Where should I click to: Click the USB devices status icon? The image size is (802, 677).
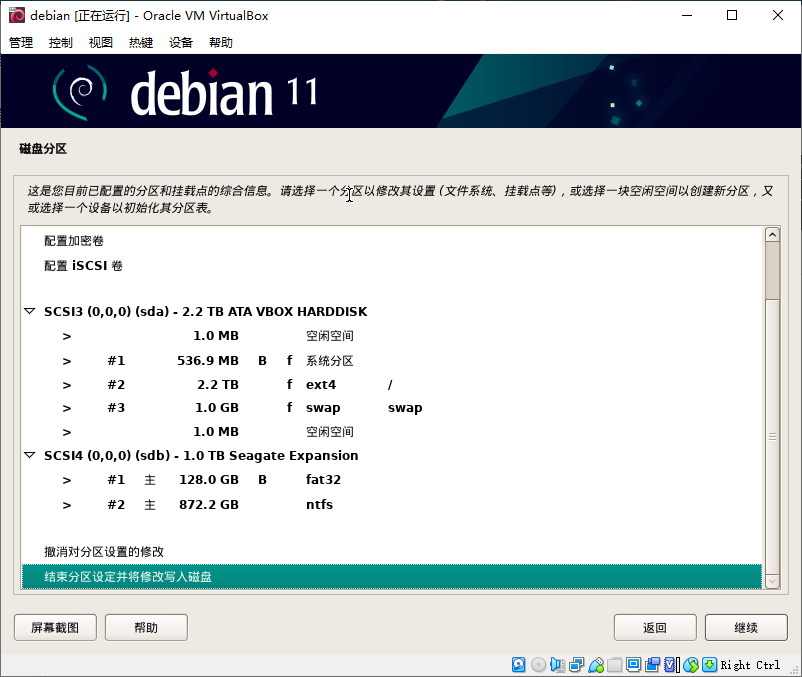click(596, 664)
